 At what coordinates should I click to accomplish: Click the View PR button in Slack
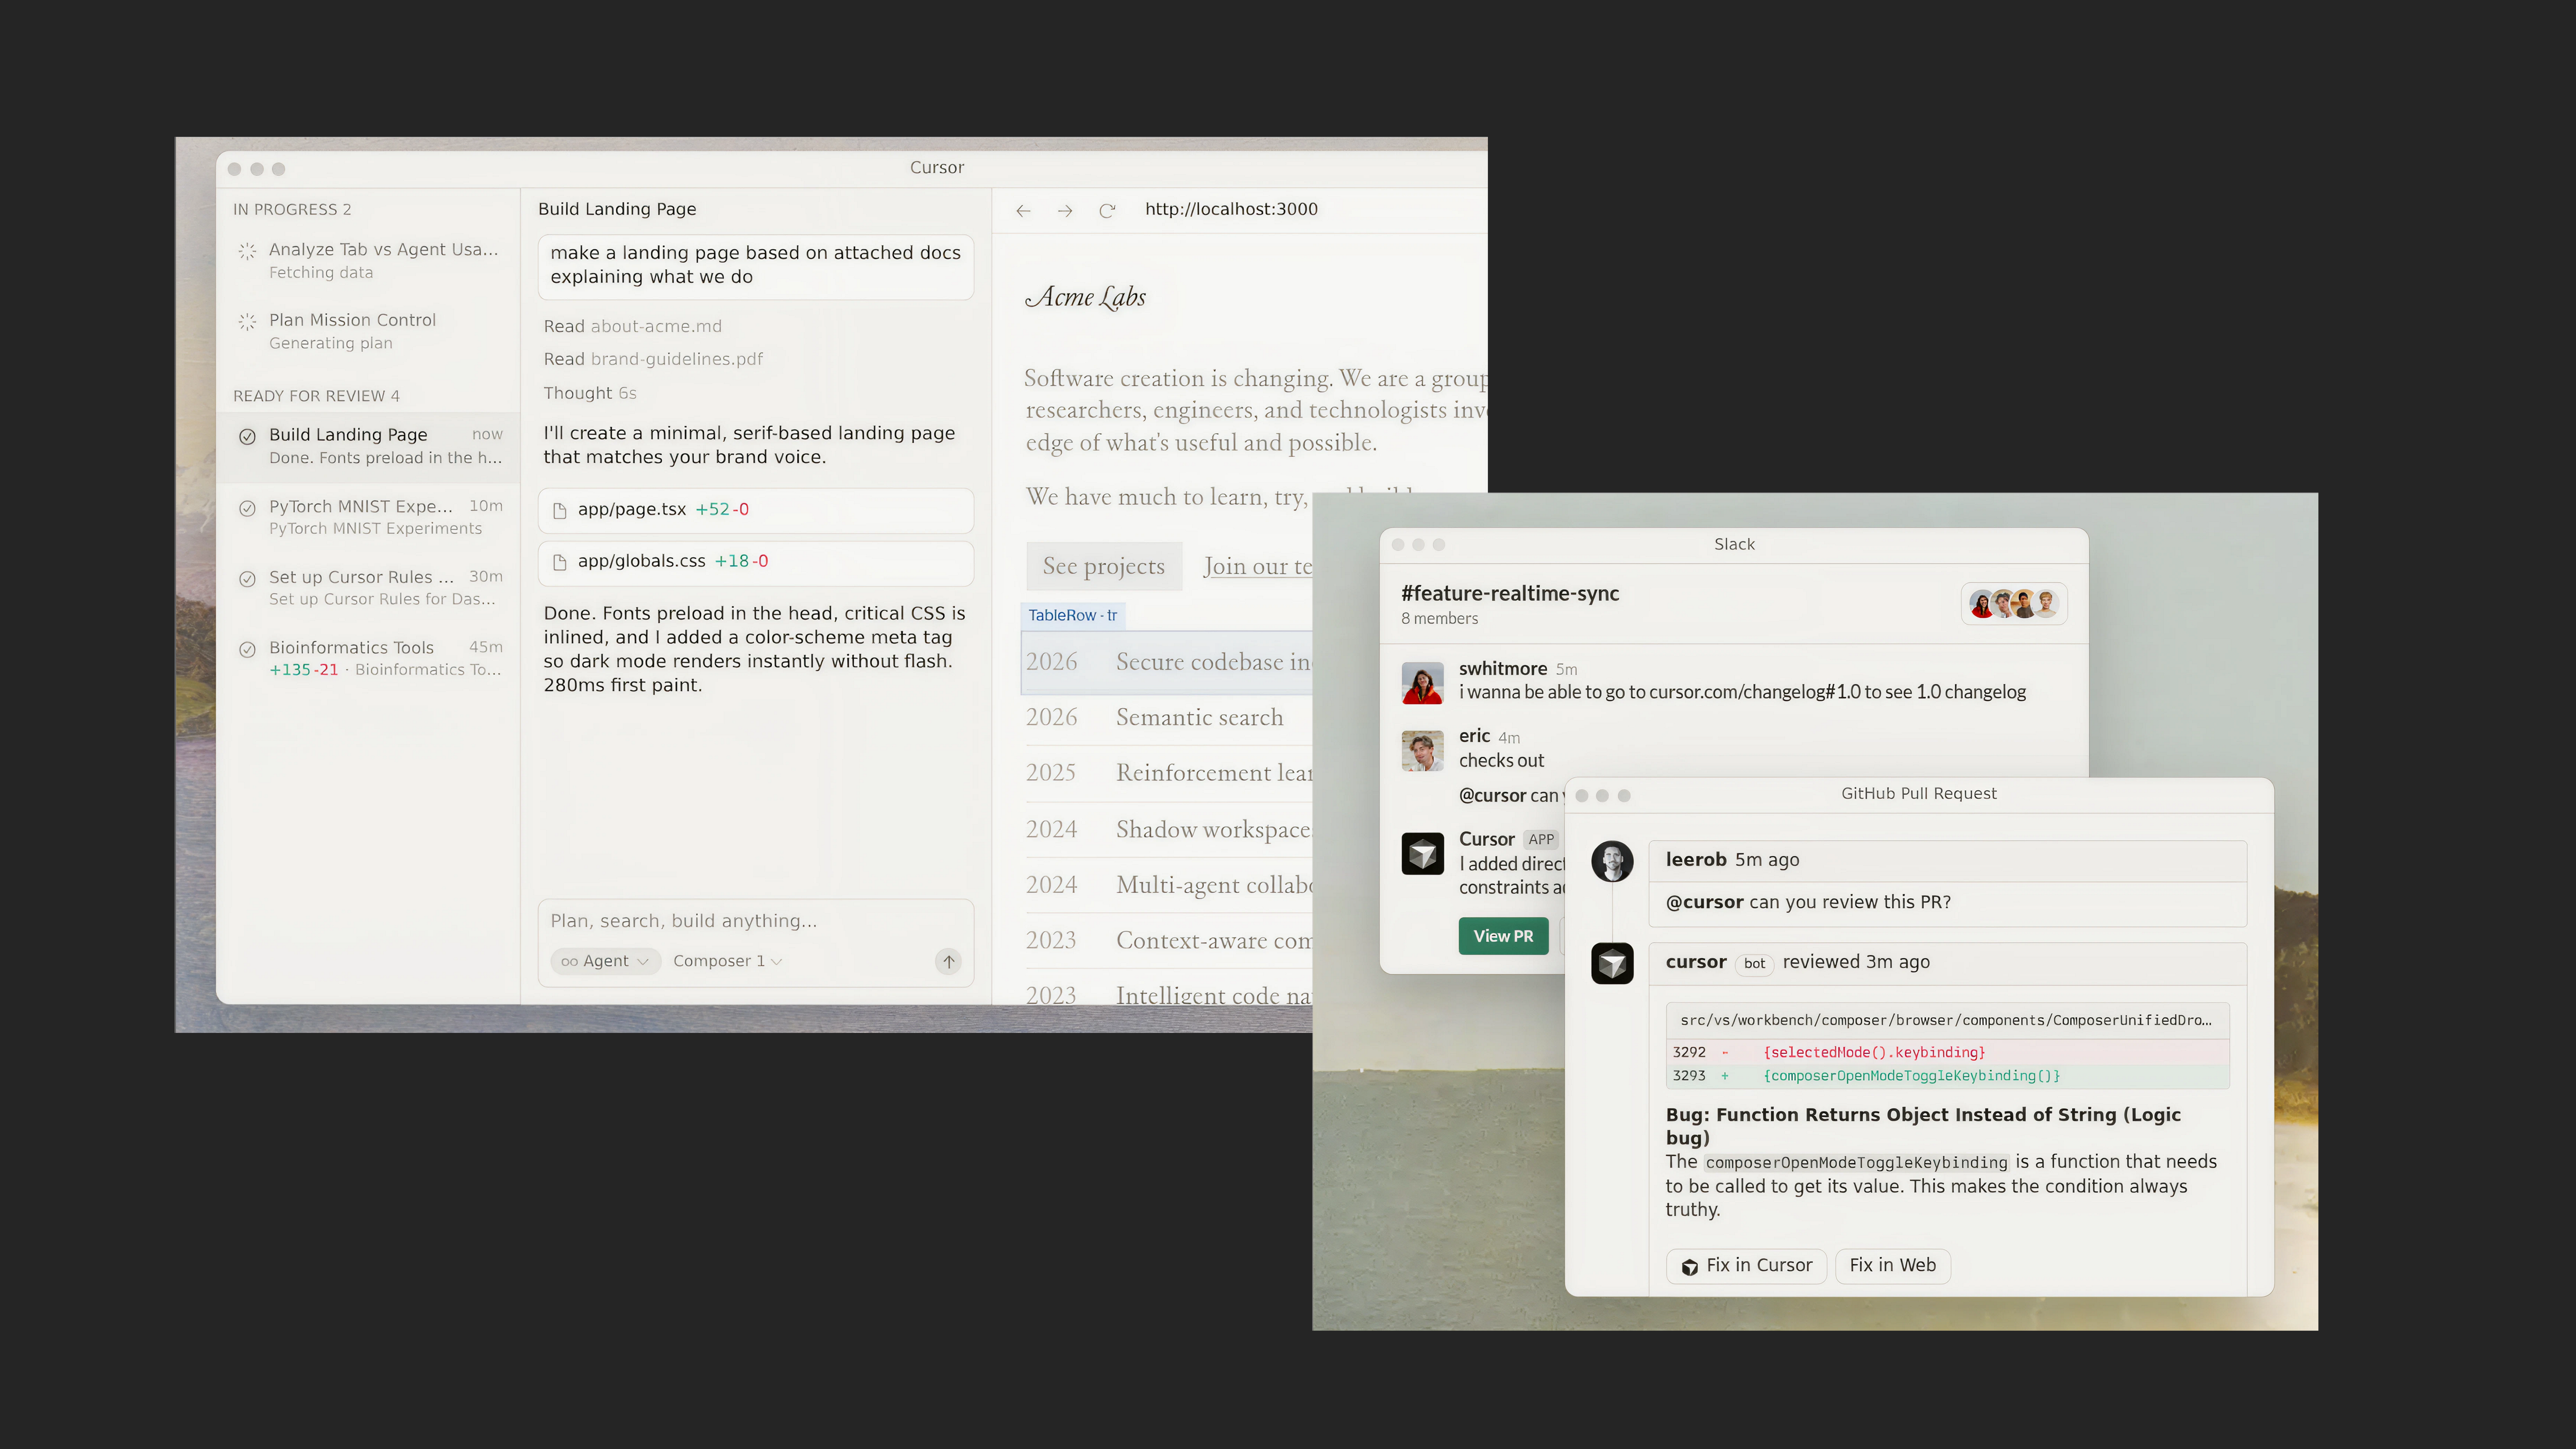coord(1503,936)
